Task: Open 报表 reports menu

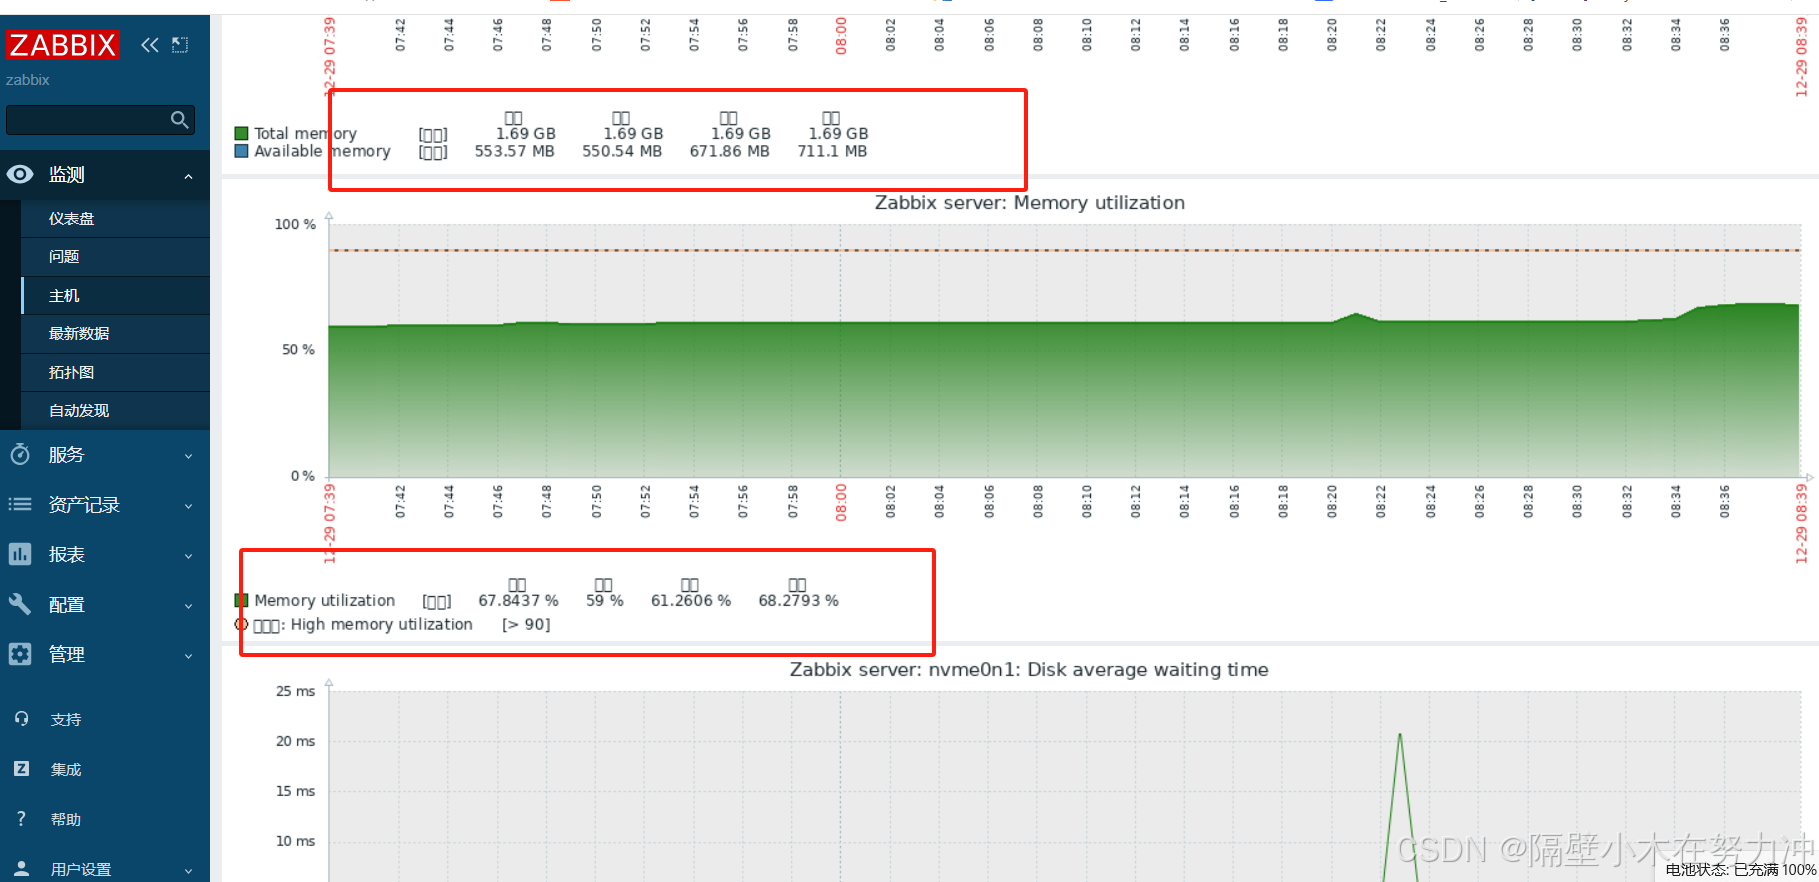Action: [x=66, y=555]
